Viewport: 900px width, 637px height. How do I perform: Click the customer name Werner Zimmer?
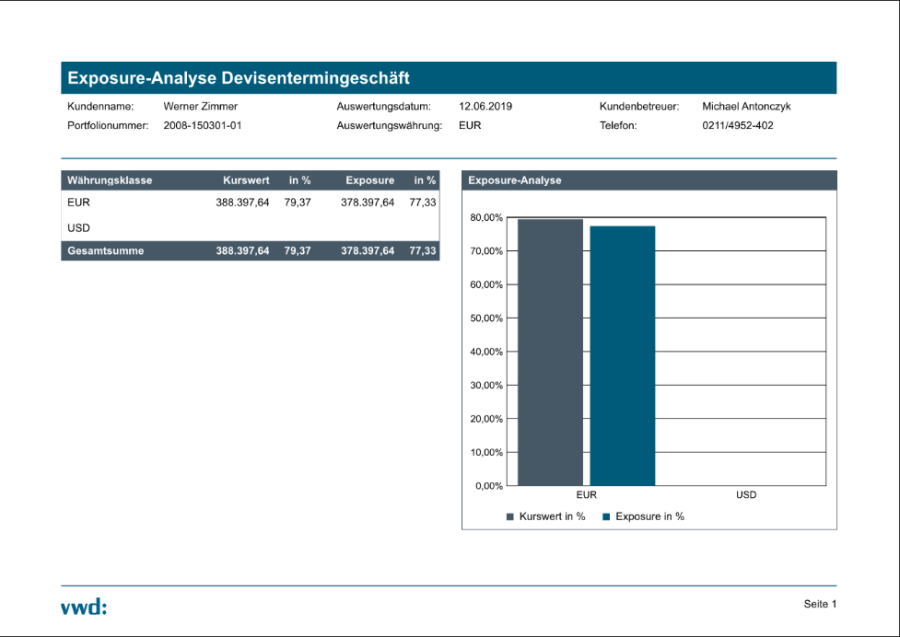[200, 106]
